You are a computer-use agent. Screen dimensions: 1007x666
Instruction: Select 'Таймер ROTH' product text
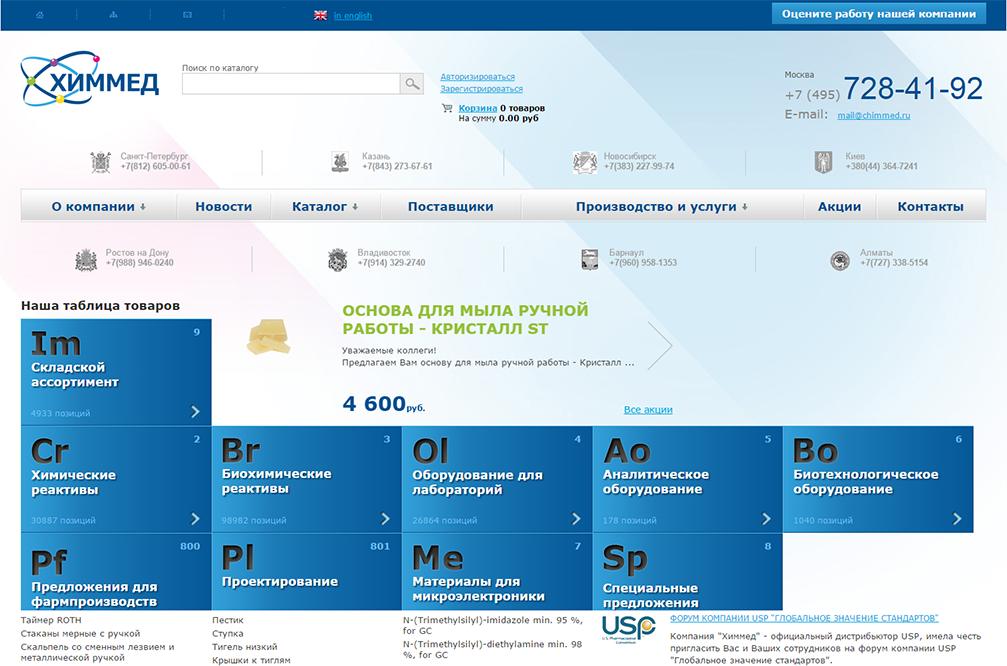click(51, 620)
